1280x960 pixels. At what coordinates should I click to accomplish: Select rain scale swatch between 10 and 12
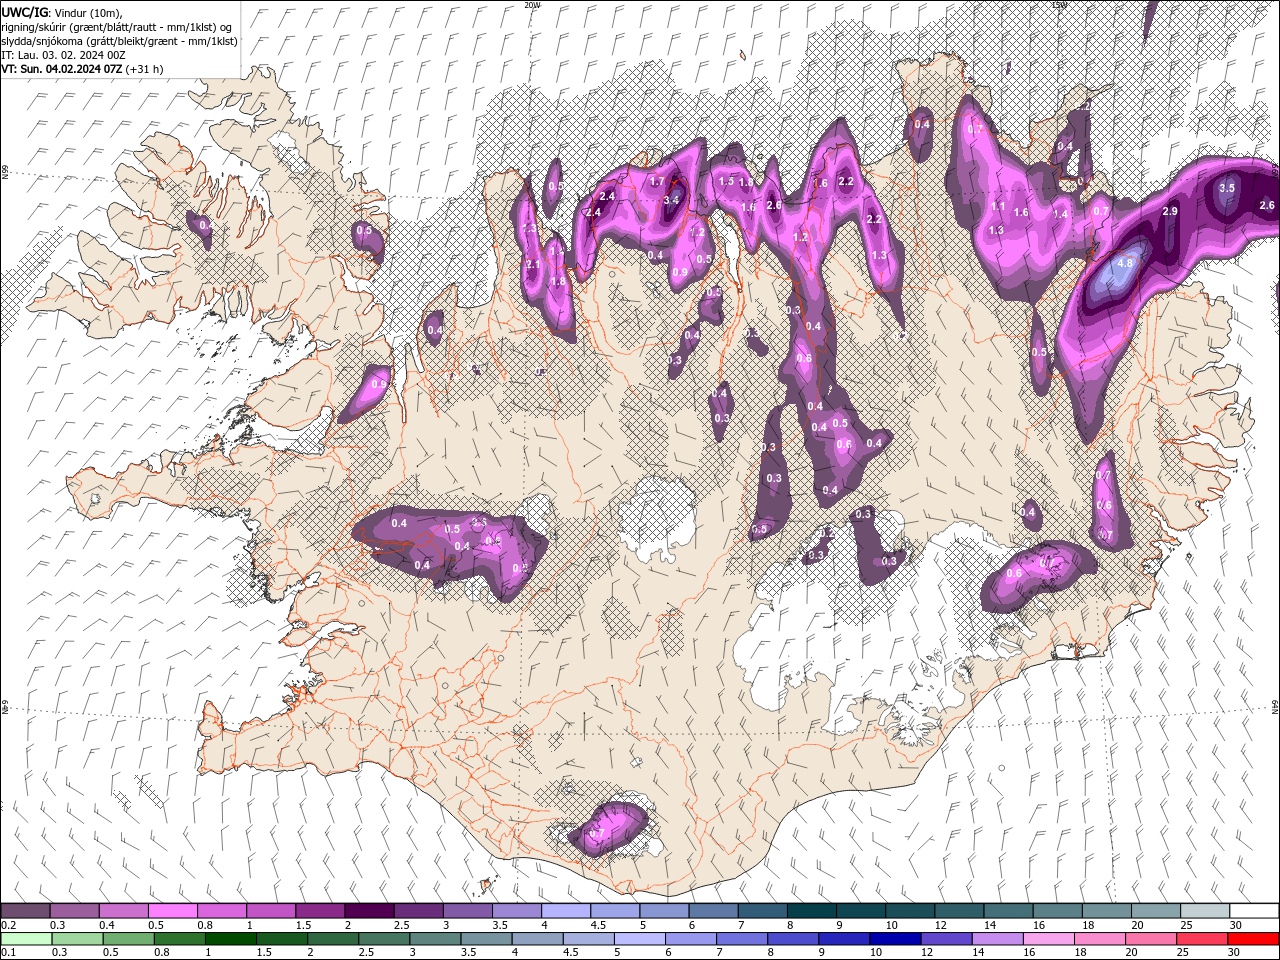tap(897, 939)
